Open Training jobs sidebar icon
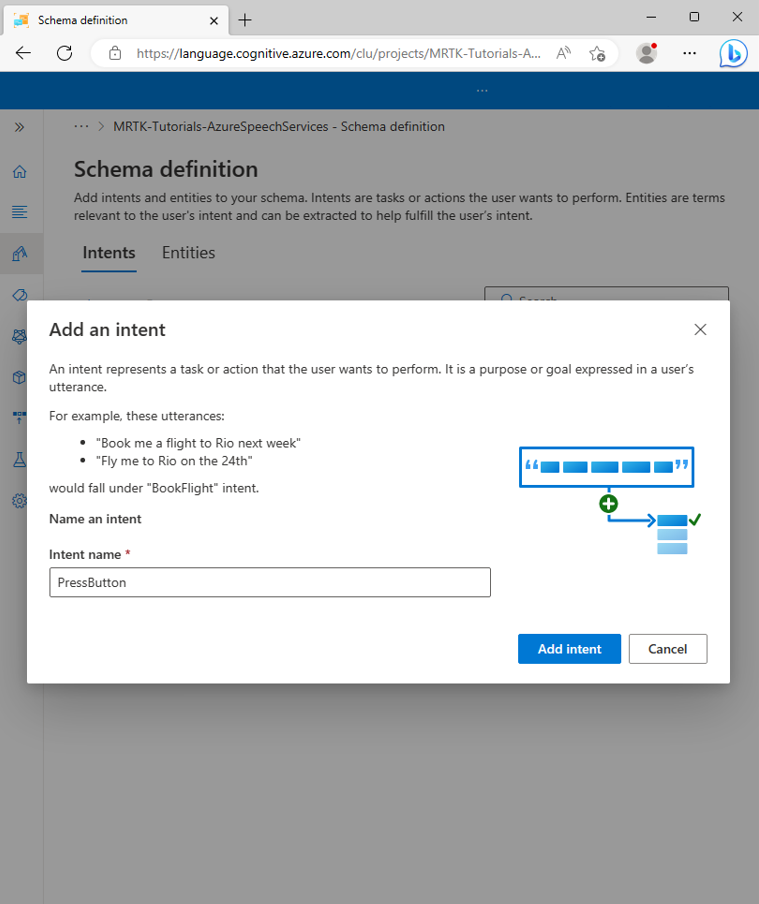Screen dimensions: 759x904 (x=19, y=336)
